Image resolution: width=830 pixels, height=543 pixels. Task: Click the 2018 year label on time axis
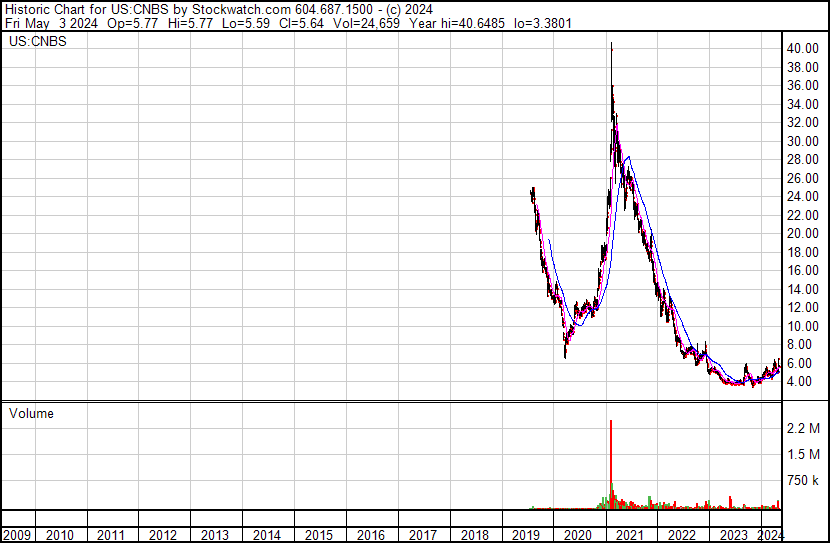(474, 535)
